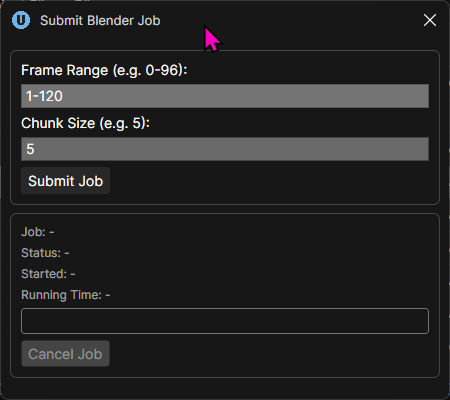
Task: Click the 5 value in Chunk Size
Action: 30,149
